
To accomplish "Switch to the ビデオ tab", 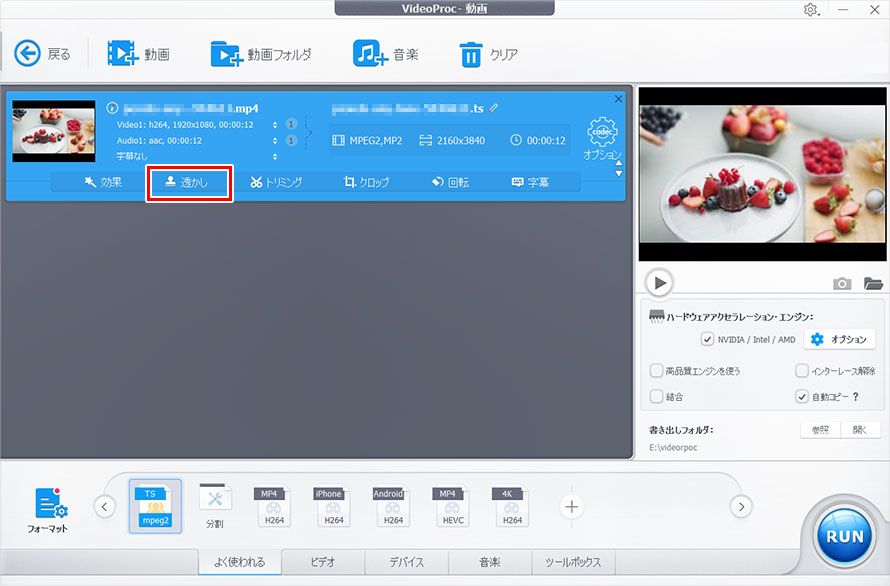I will [x=323, y=562].
